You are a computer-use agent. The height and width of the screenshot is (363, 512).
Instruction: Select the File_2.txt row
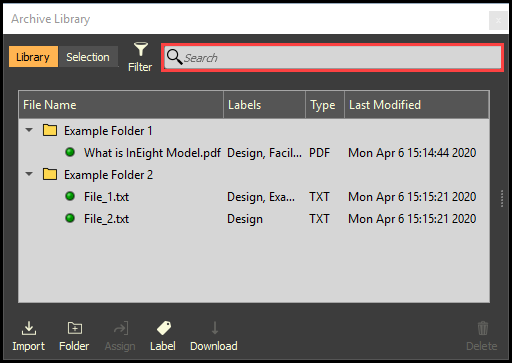click(x=254, y=219)
